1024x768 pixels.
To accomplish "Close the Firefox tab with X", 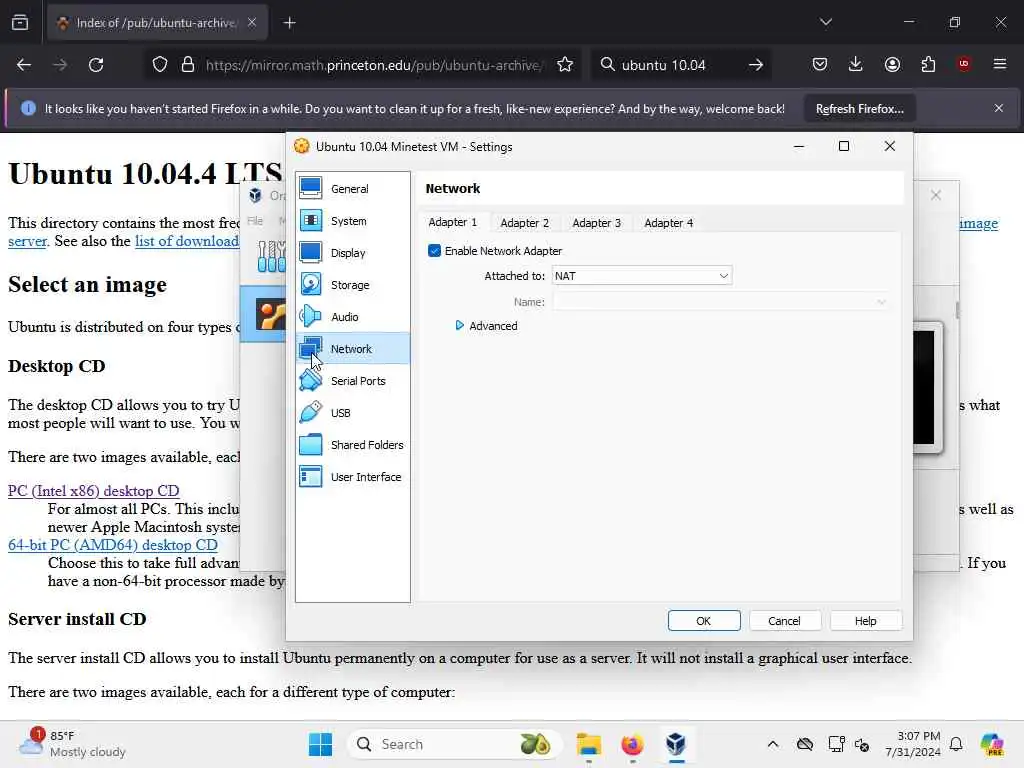I will (252, 22).
